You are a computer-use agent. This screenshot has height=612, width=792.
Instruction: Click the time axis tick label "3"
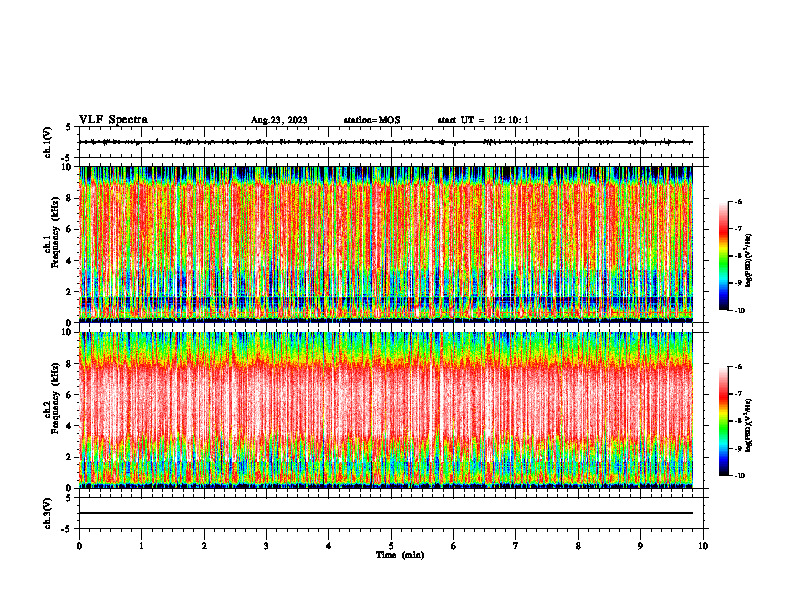point(266,546)
